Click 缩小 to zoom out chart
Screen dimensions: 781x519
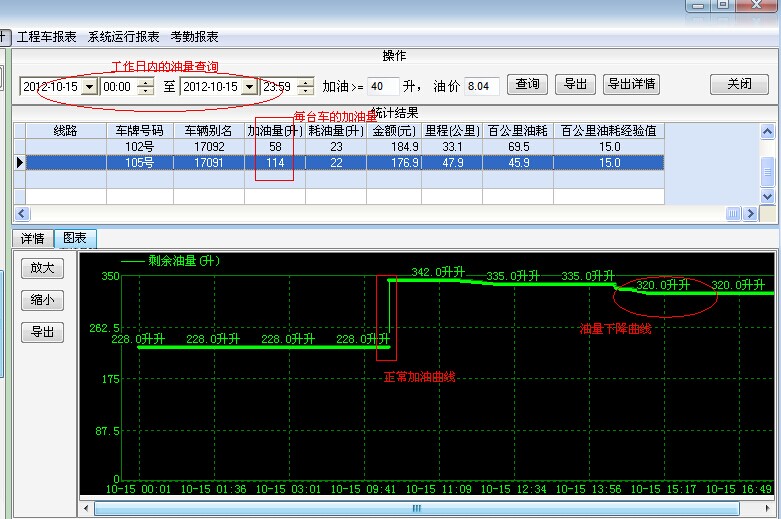point(42,300)
